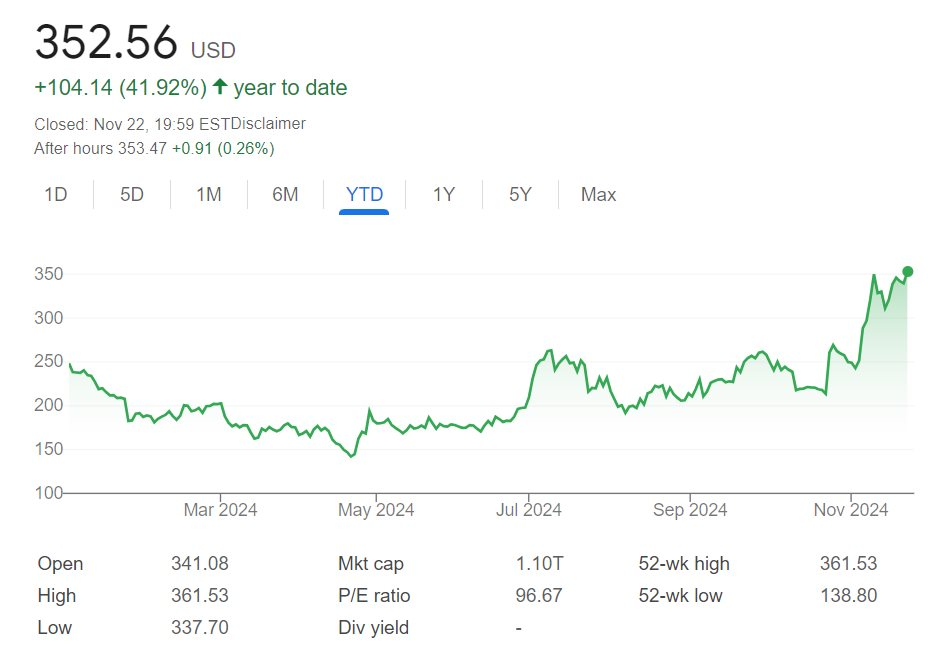Click the 352.56 current price
Screen dimensions: 940x654
tap(106, 42)
